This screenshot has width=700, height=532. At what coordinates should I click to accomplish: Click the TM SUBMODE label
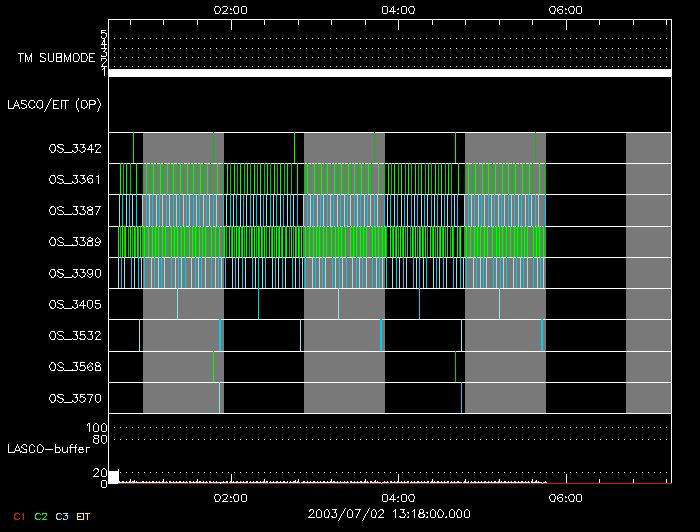(x=55, y=57)
